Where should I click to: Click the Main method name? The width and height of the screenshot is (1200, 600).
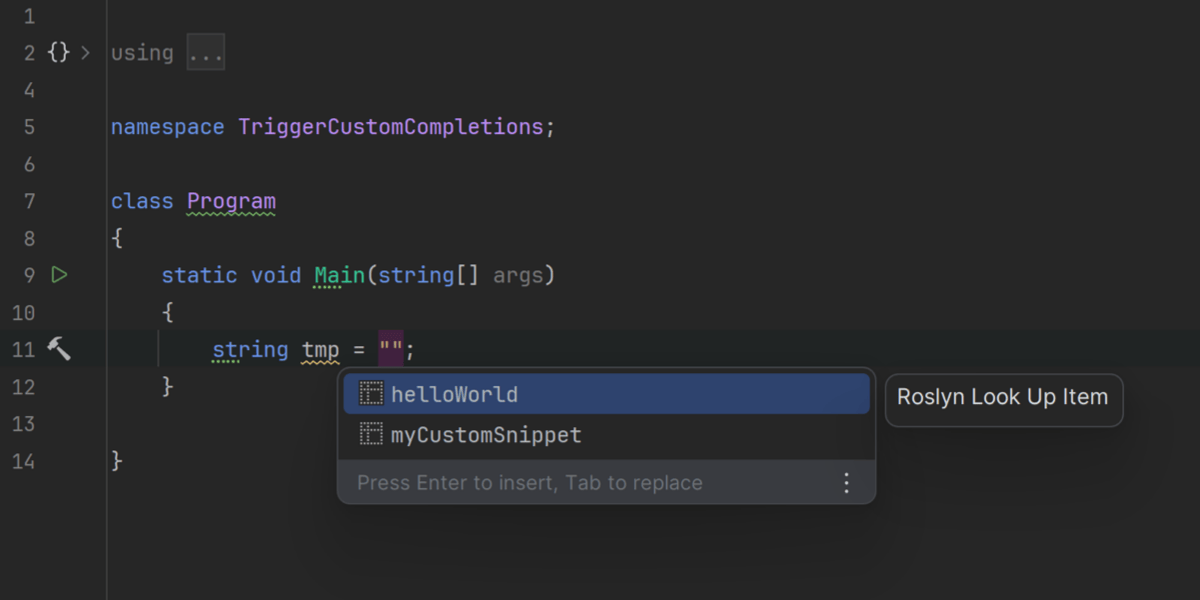pyautogui.click(x=340, y=275)
